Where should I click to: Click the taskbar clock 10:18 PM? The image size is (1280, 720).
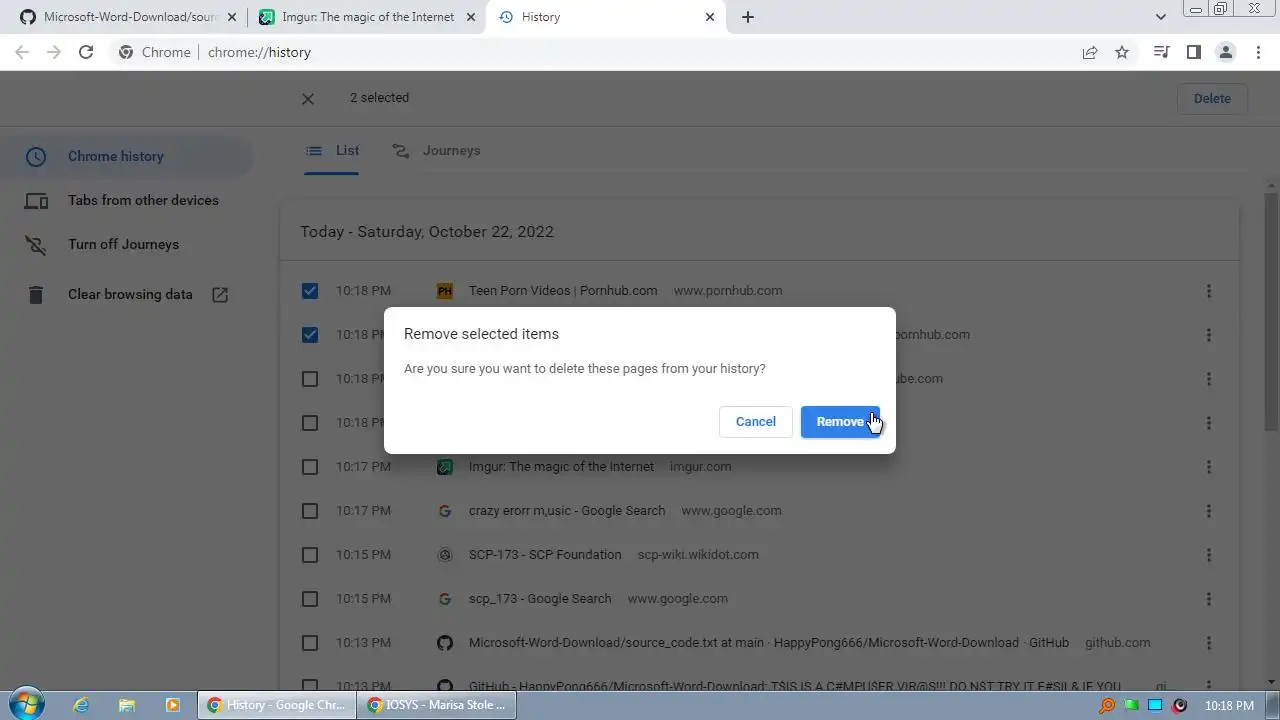click(x=1229, y=705)
